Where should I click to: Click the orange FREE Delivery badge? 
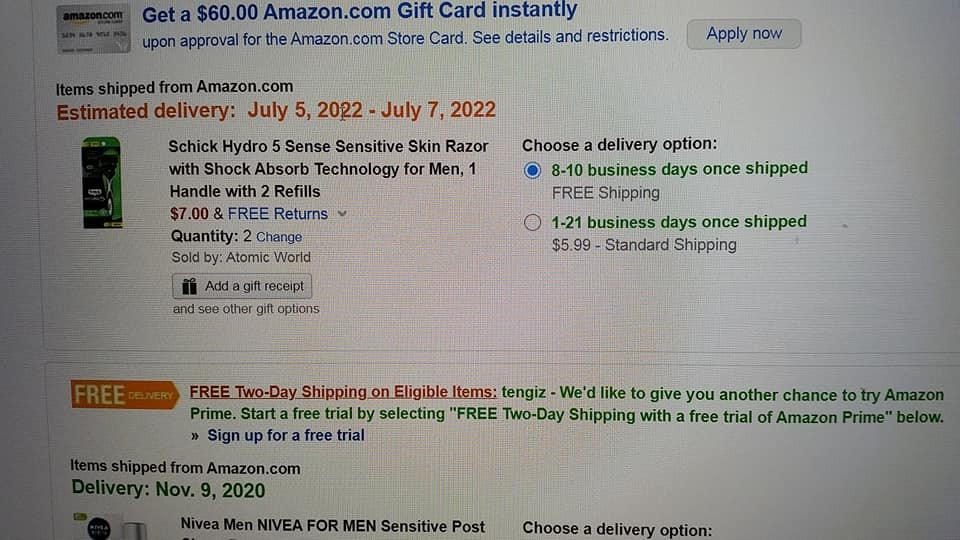(x=124, y=395)
